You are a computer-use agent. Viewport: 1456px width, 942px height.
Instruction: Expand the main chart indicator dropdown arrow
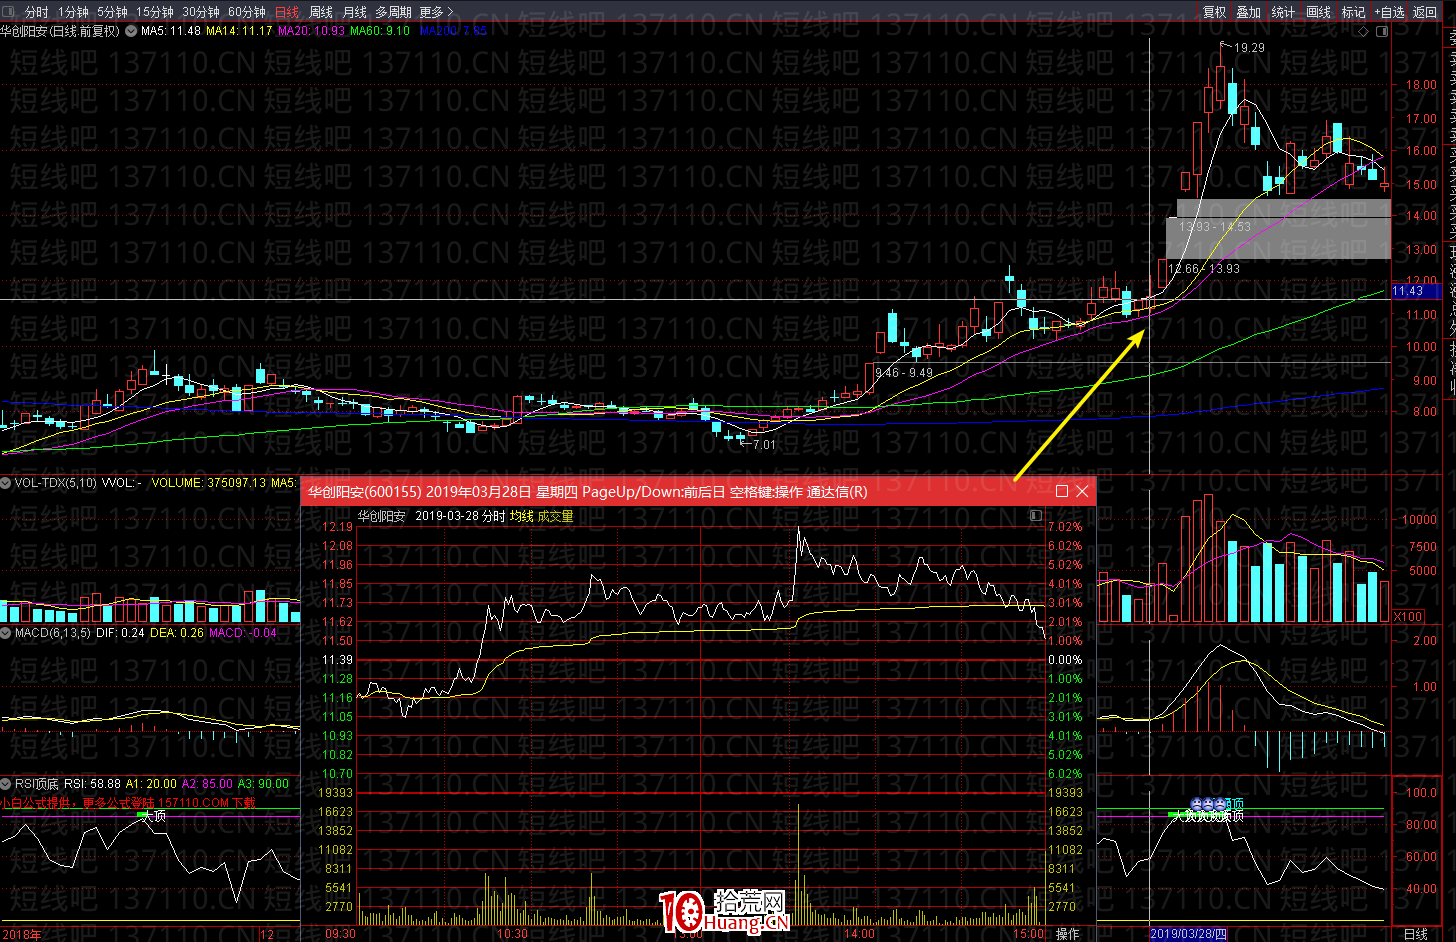pyautogui.click(x=131, y=31)
